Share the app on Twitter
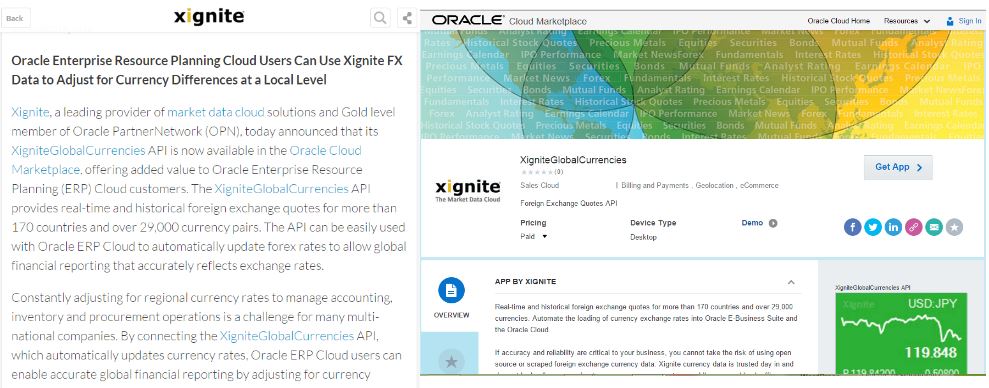The height and width of the screenshot is (388, 989). click(x=873, y=227)
